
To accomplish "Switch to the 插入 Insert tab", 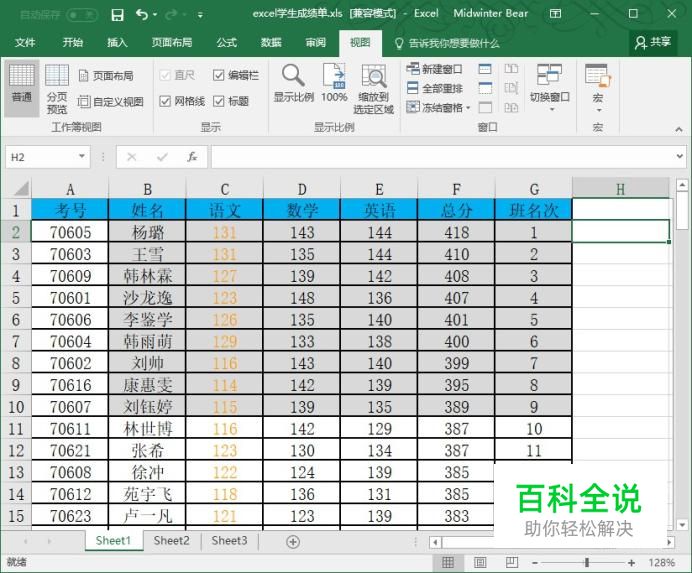I will (x=117, y=43).
